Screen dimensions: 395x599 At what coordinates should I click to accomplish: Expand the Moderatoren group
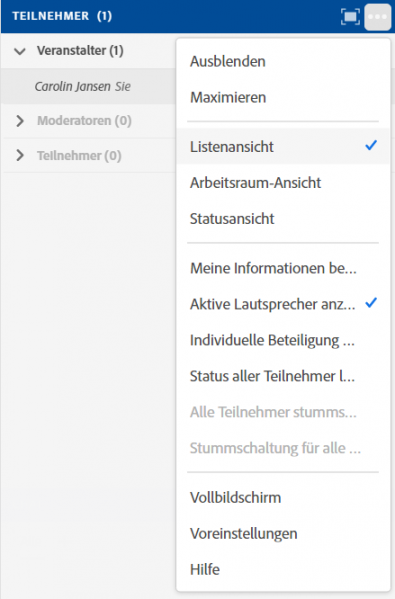click(20, 121)
